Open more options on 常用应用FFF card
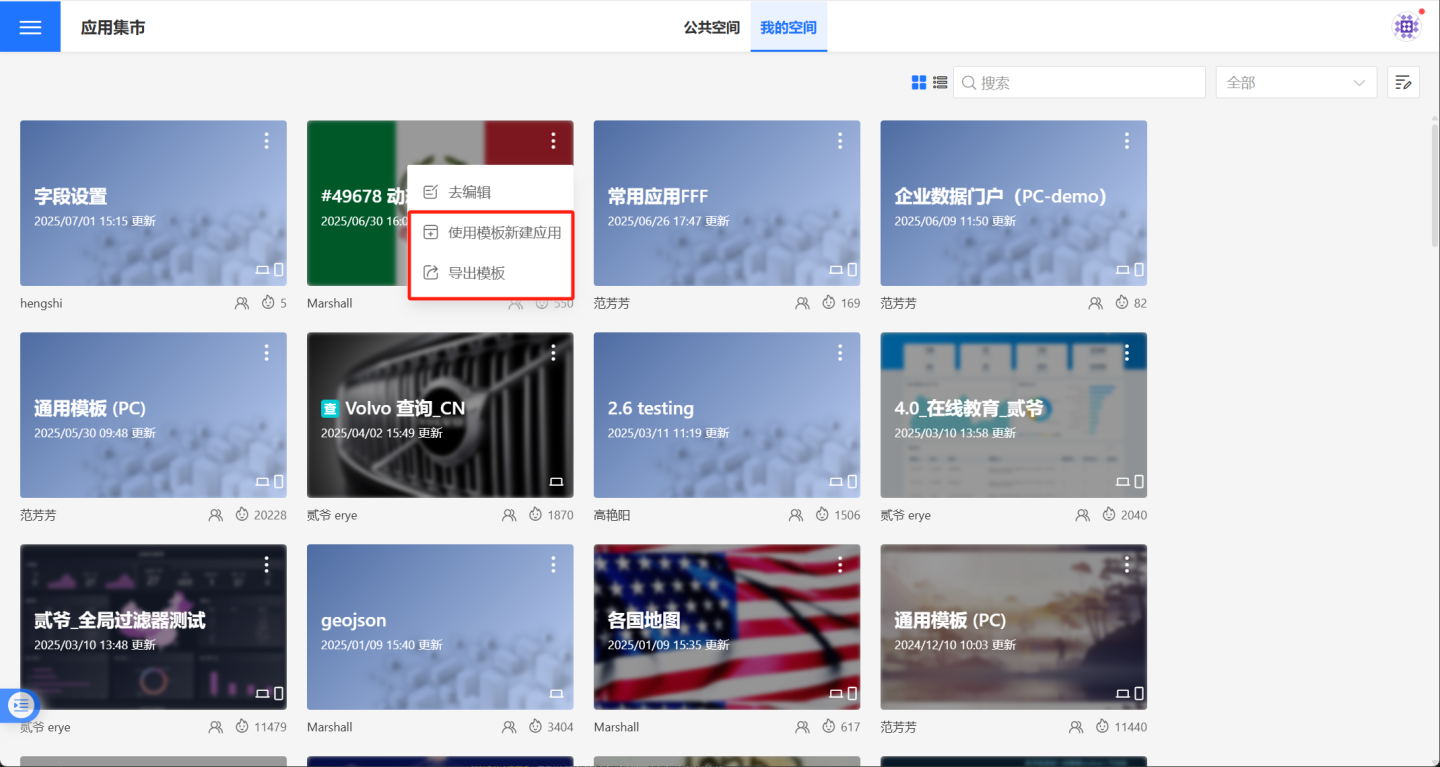 (840, 141)
